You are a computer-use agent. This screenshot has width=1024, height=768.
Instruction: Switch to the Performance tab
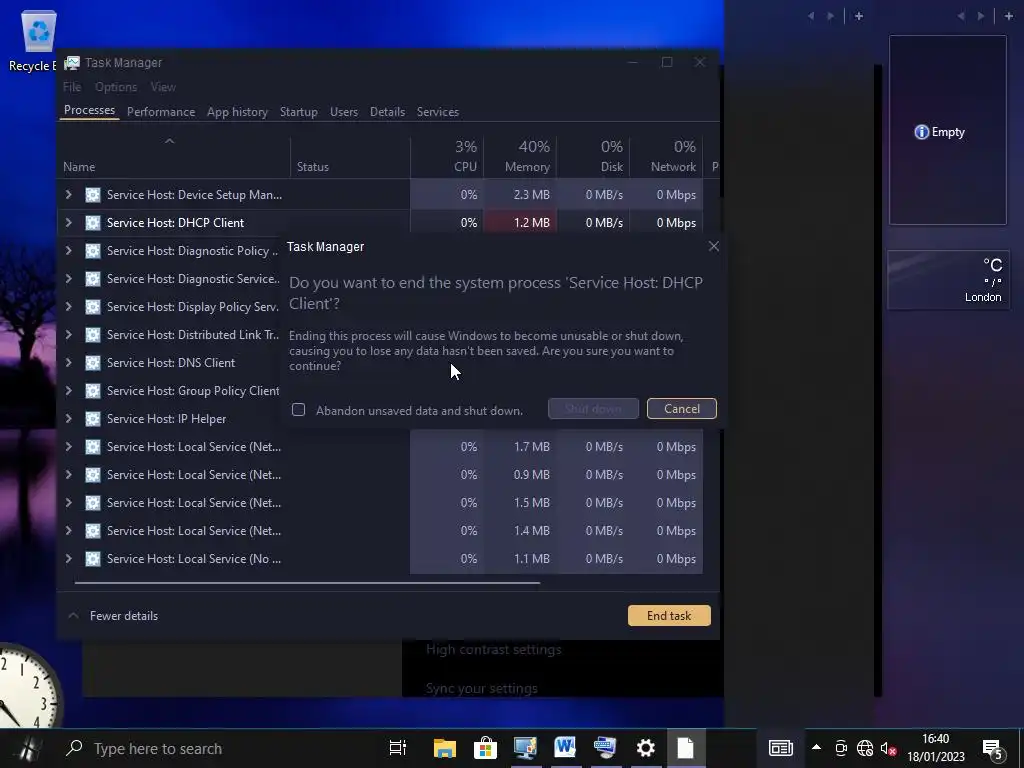(x=161, y=112)
